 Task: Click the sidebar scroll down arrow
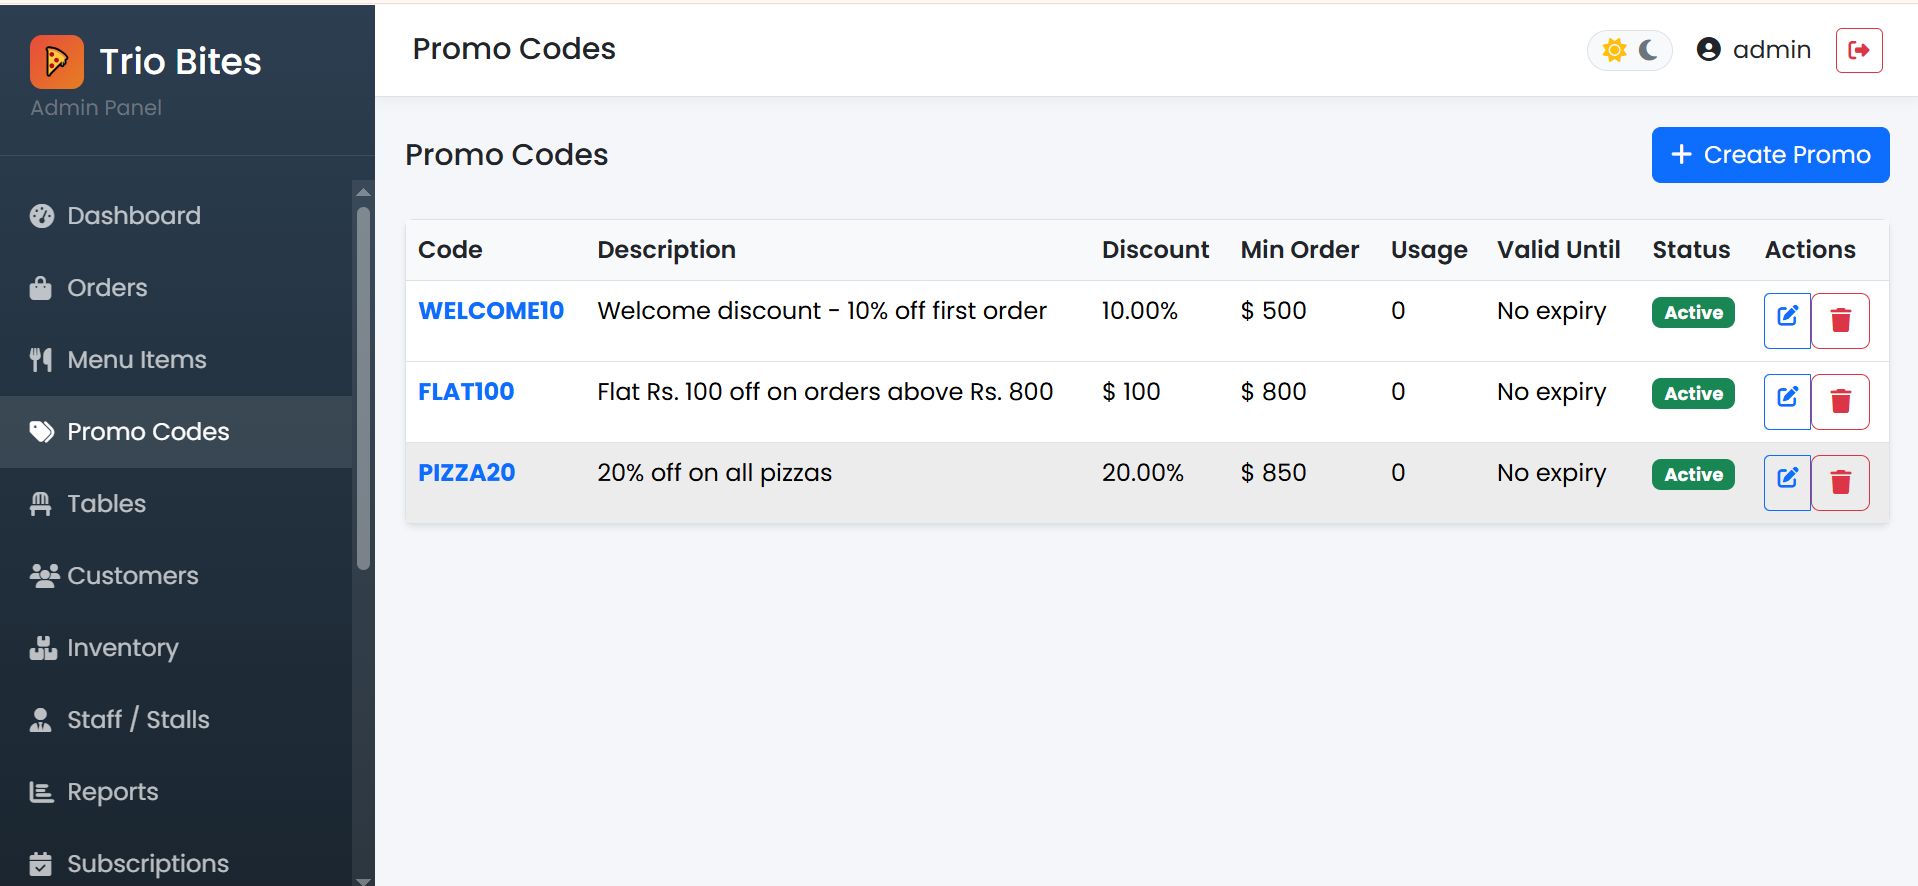coord(363,879)
